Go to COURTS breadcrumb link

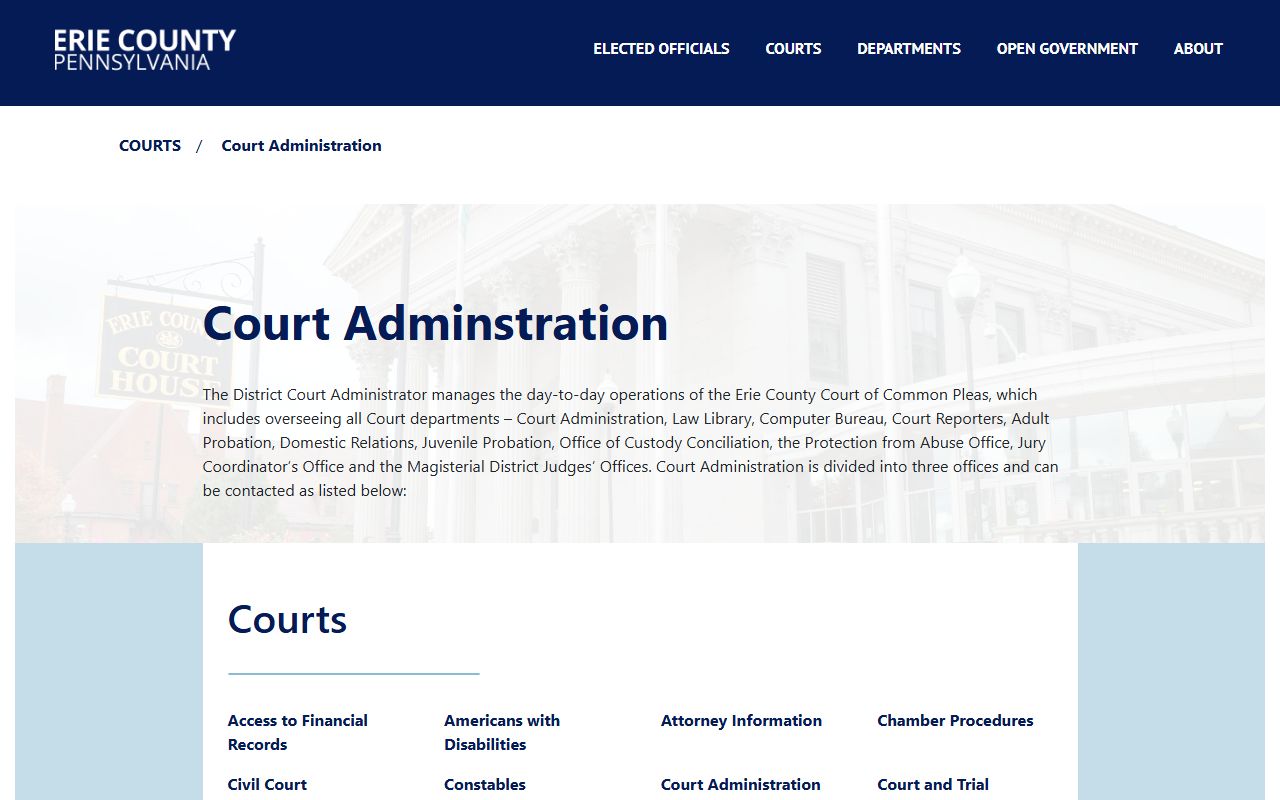point(150,145)
